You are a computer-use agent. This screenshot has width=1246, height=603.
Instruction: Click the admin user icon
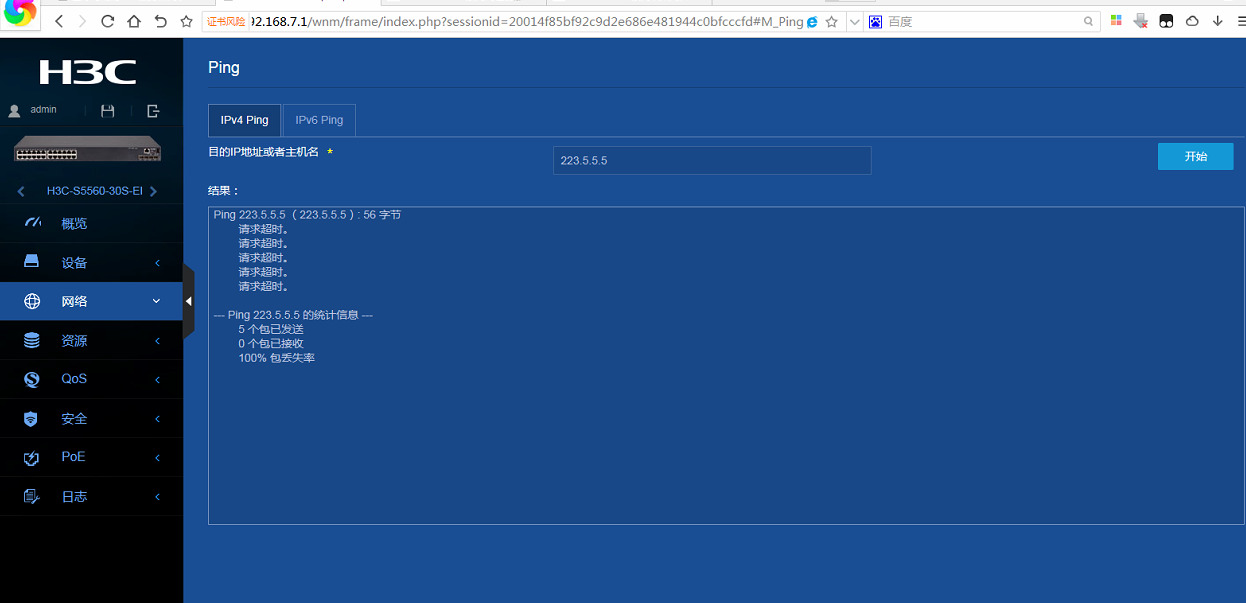click(x=14, y=110)
